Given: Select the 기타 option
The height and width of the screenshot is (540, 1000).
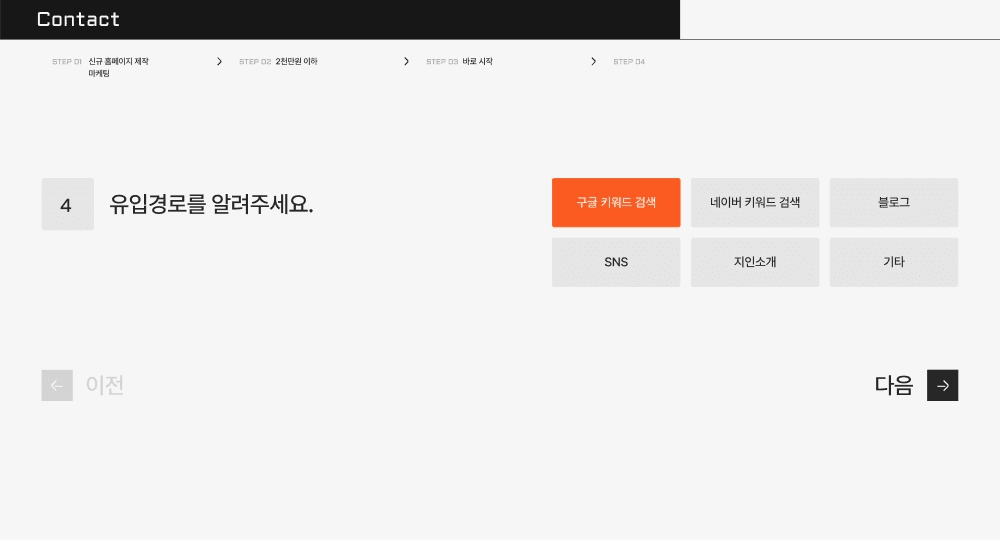Looking at the screenshot, I should tap(894, 262).
